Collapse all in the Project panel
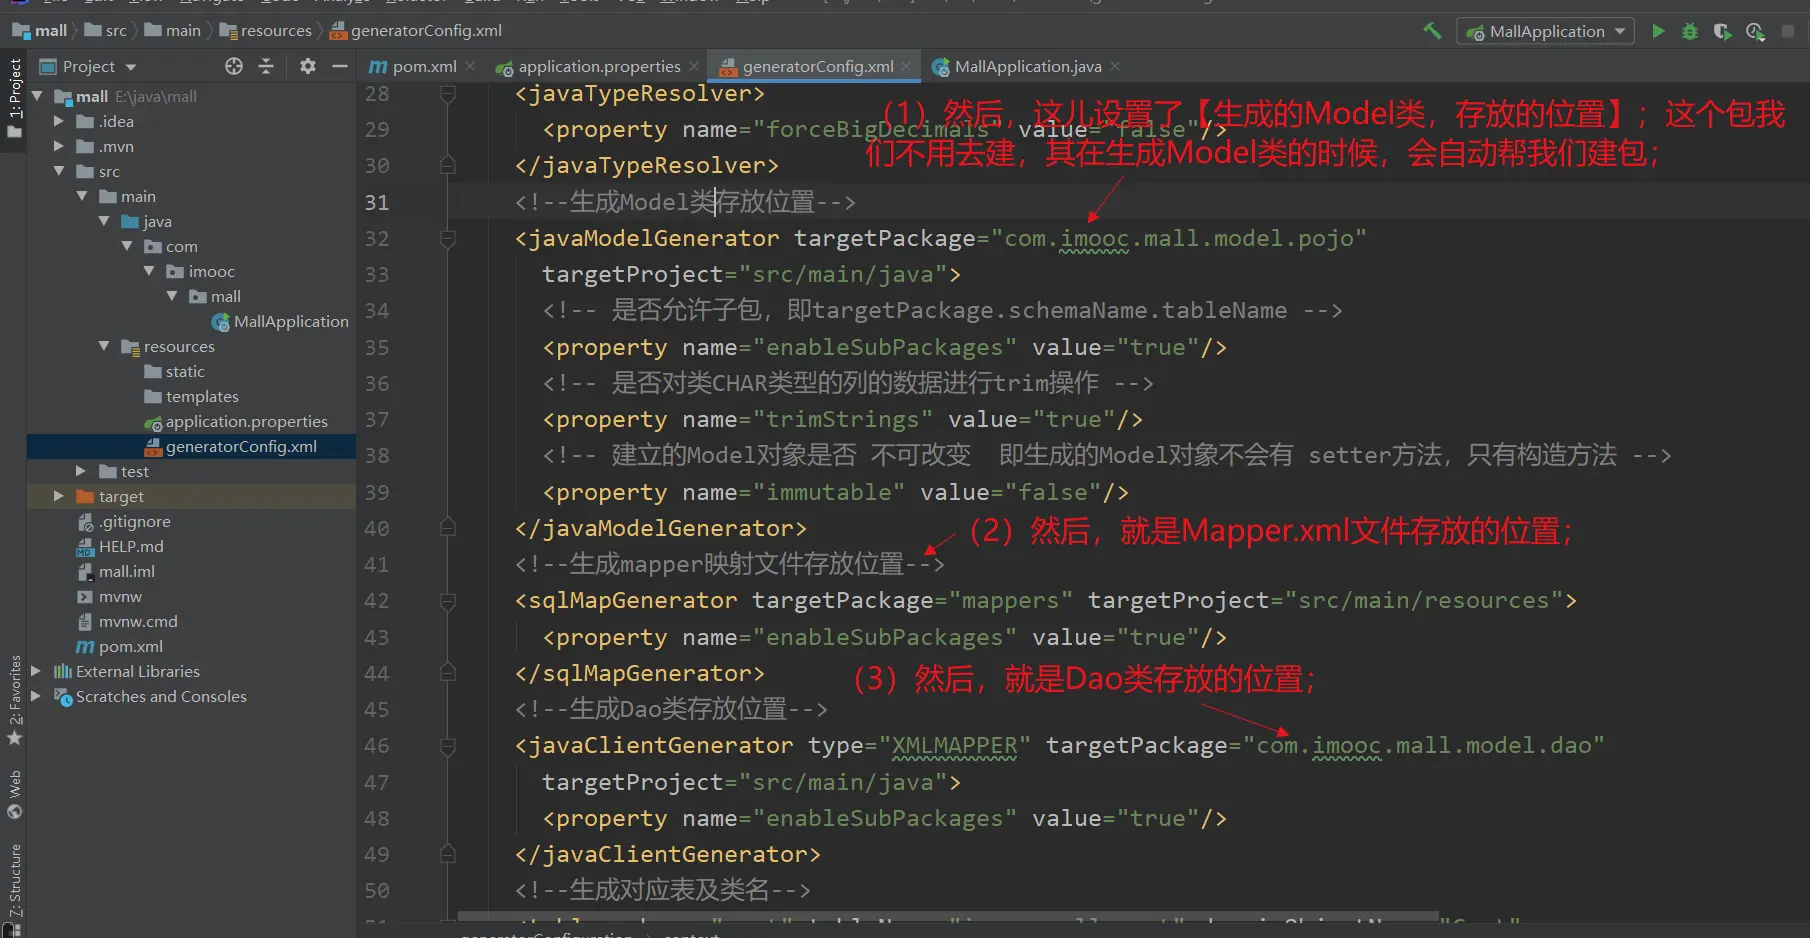 tap(266, 66)
